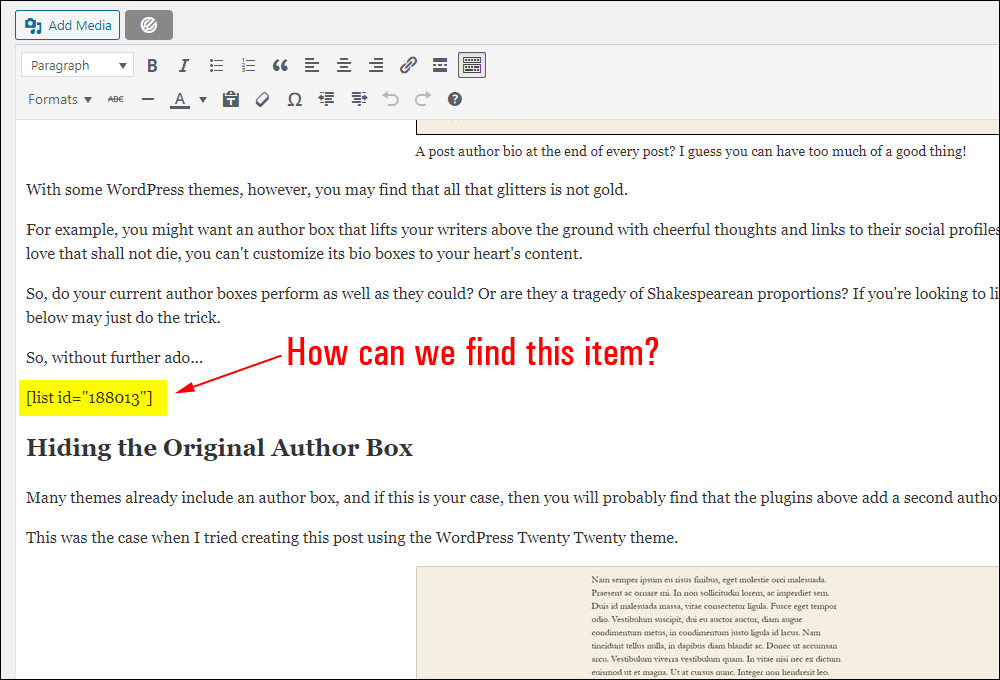The height and width of the screenshot is (680, 1000).
Task: Apply the text color button
Action: [x=180, y=100]
